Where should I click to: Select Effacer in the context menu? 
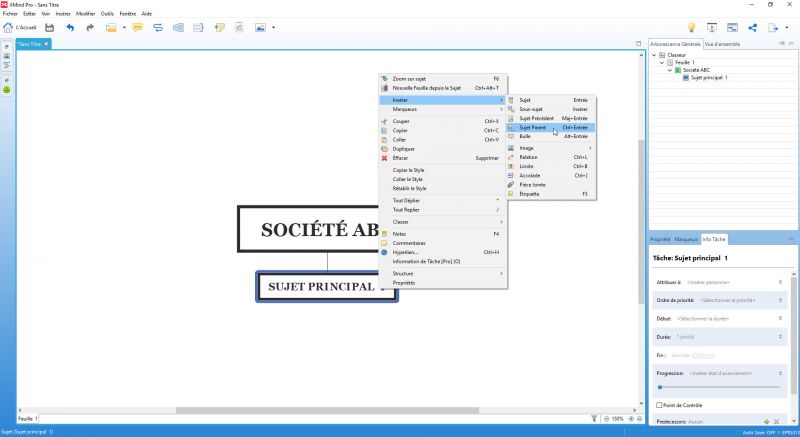tap(443, 158)
